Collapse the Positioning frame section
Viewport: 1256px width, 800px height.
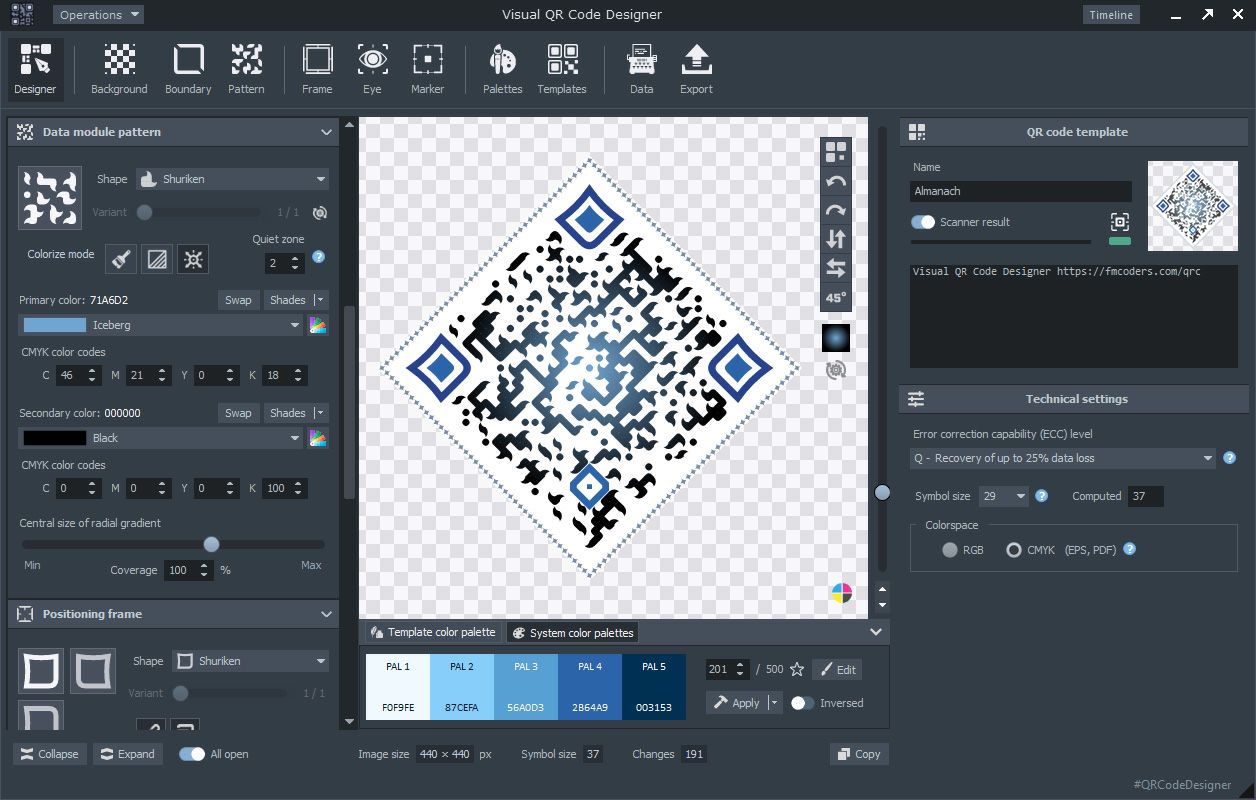[326, 614]
